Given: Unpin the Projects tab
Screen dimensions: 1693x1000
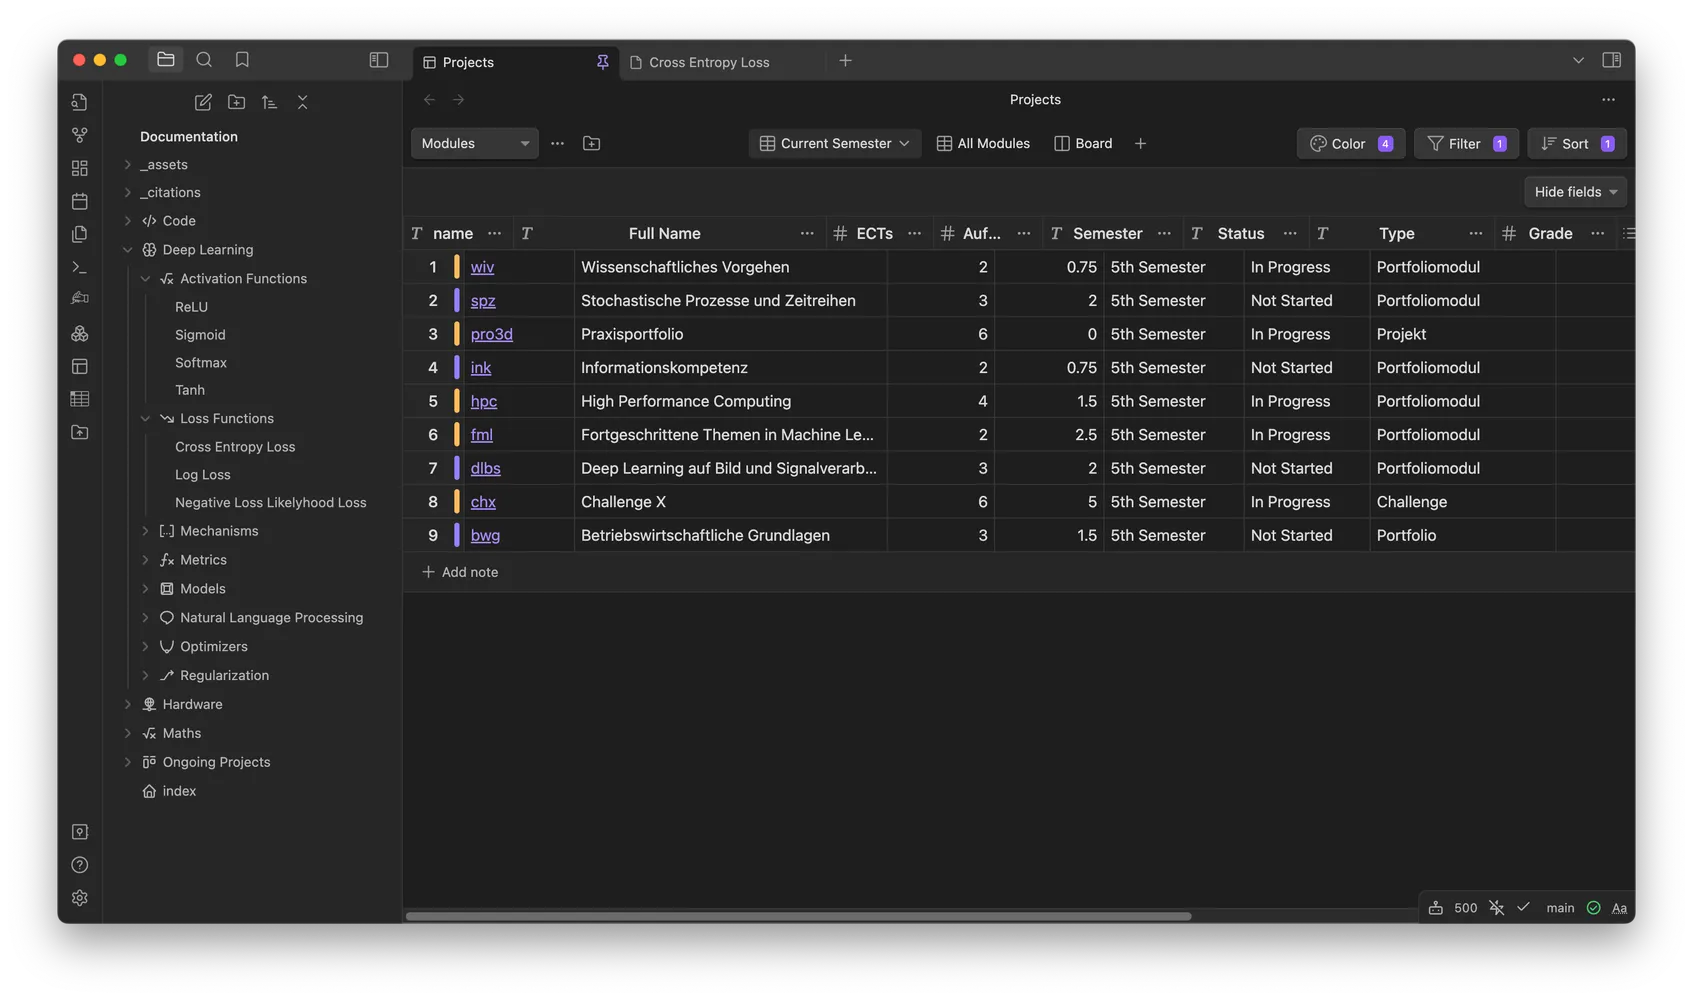Looking at the screenshot, I should 602,61.
